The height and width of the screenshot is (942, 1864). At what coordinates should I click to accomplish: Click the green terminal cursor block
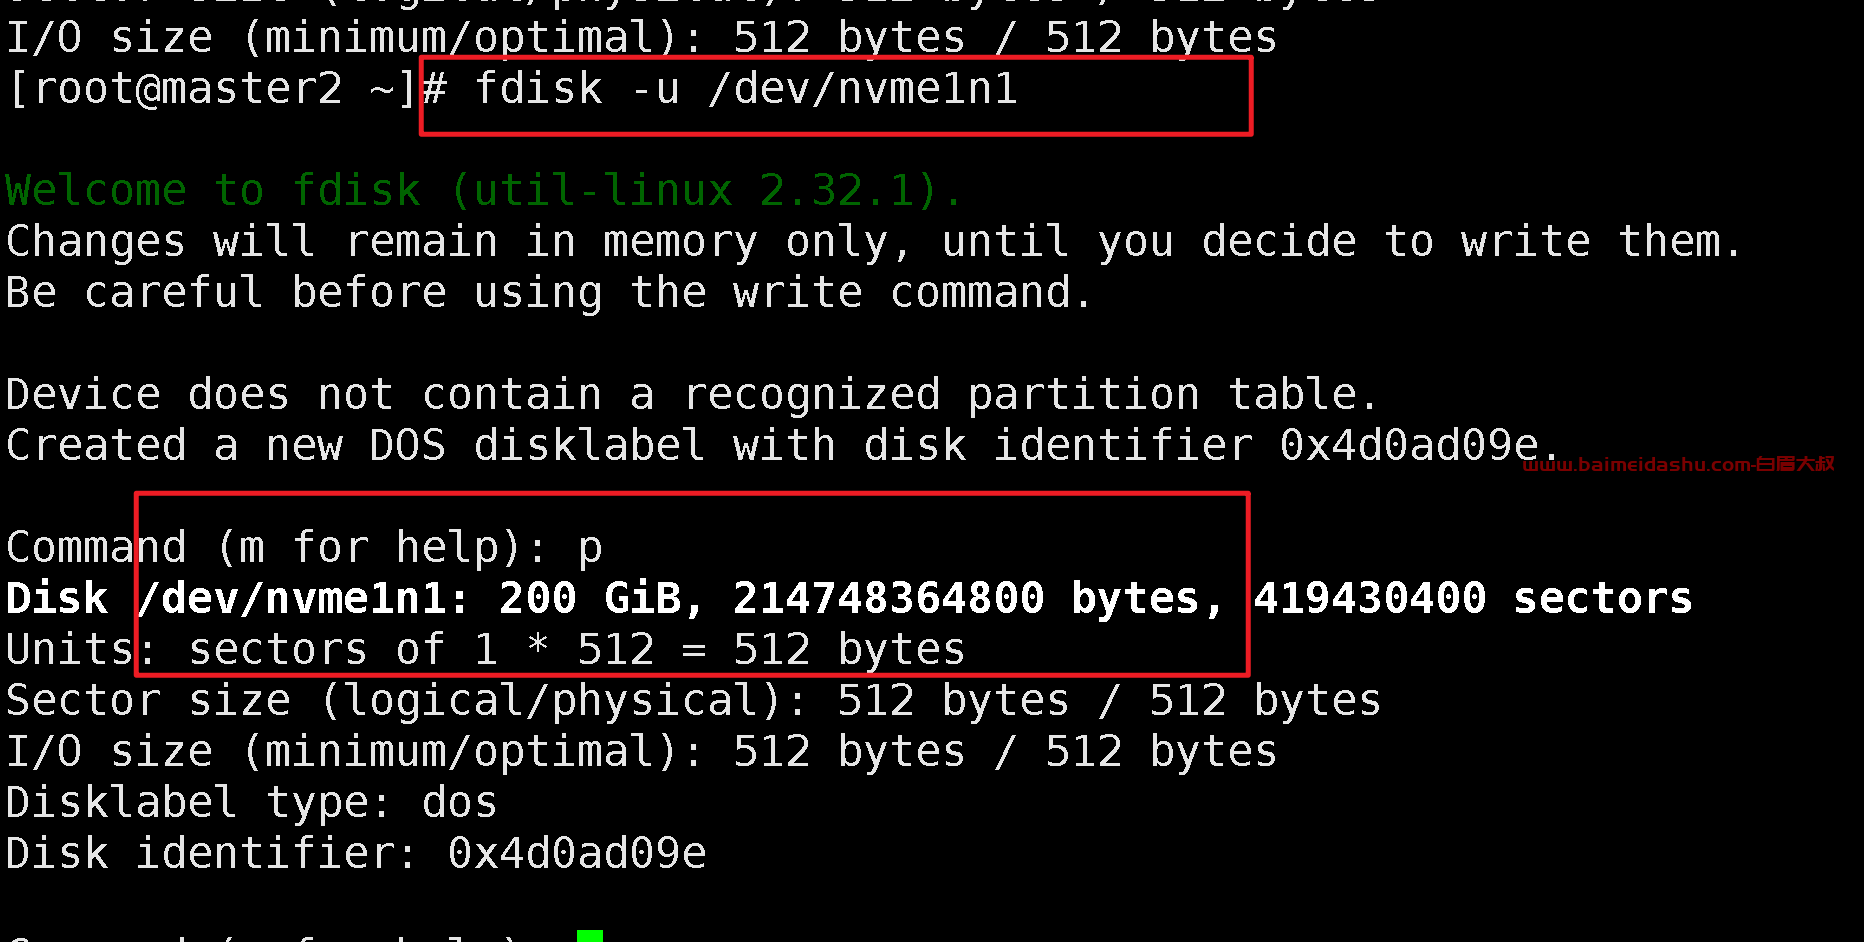(590, 936)
